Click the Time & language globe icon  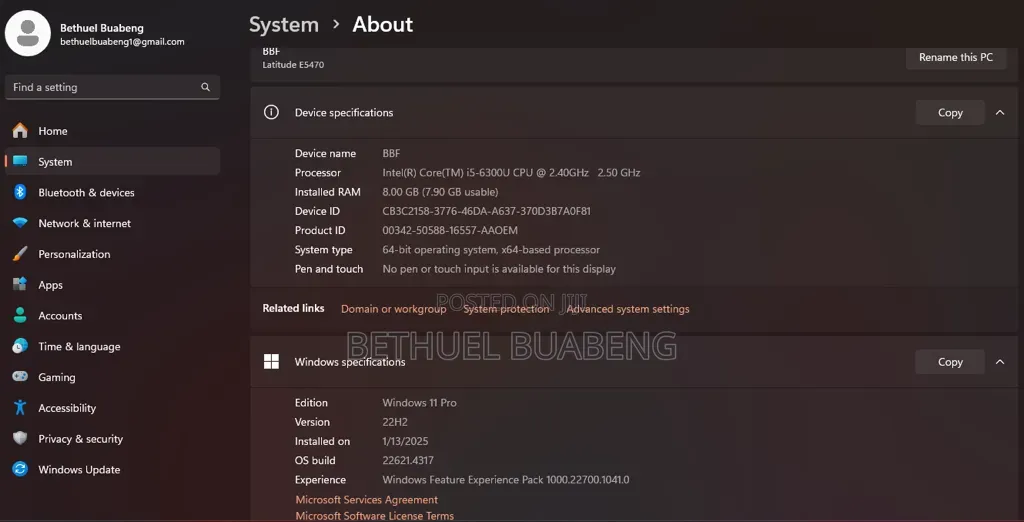pyautogui.click(x=20, y=346)
